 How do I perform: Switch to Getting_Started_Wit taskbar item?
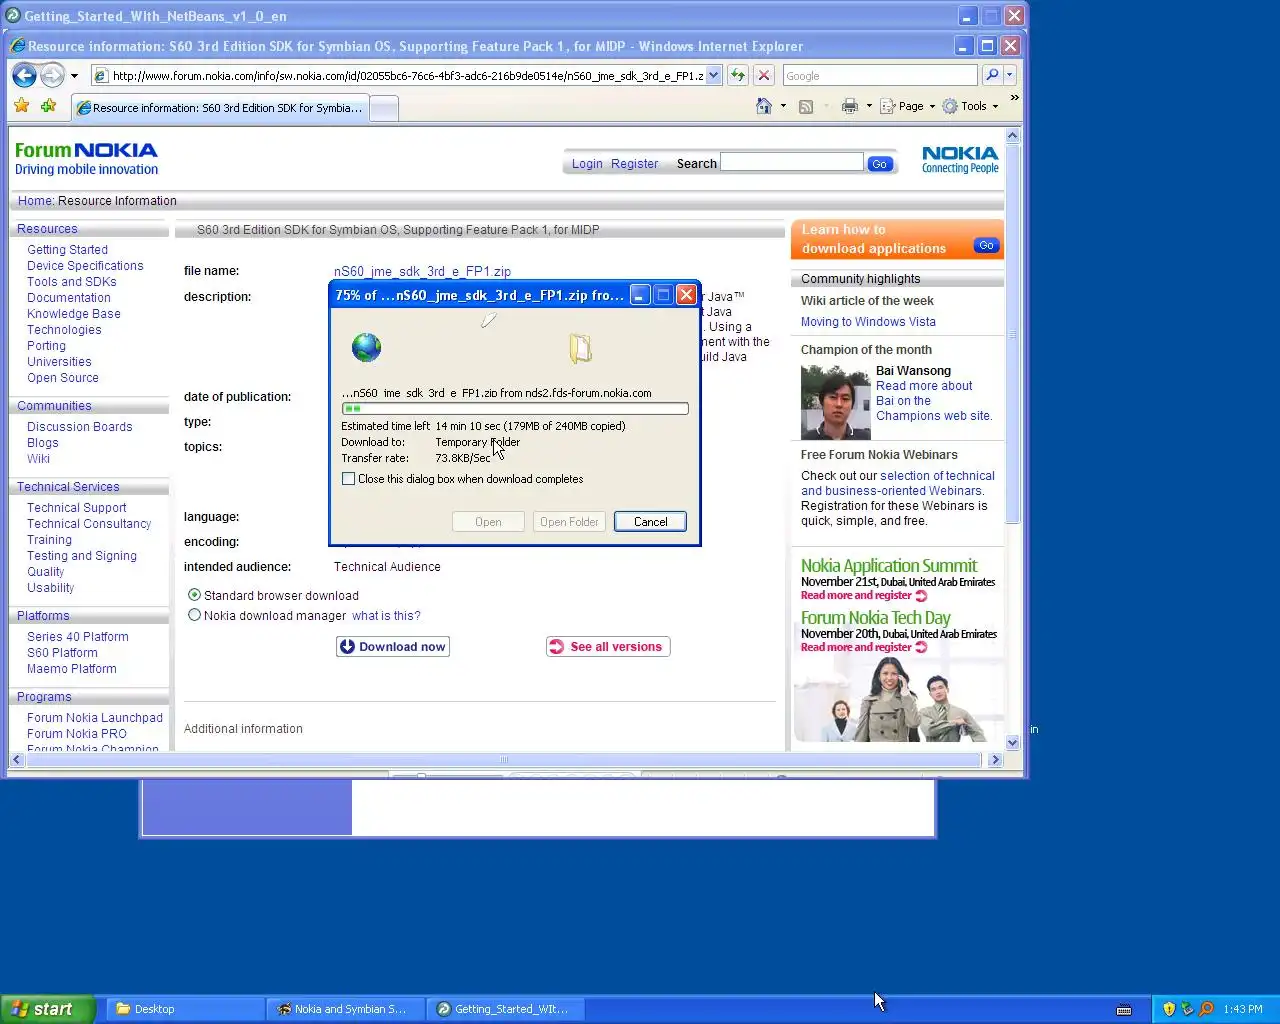click(506, 1009)
